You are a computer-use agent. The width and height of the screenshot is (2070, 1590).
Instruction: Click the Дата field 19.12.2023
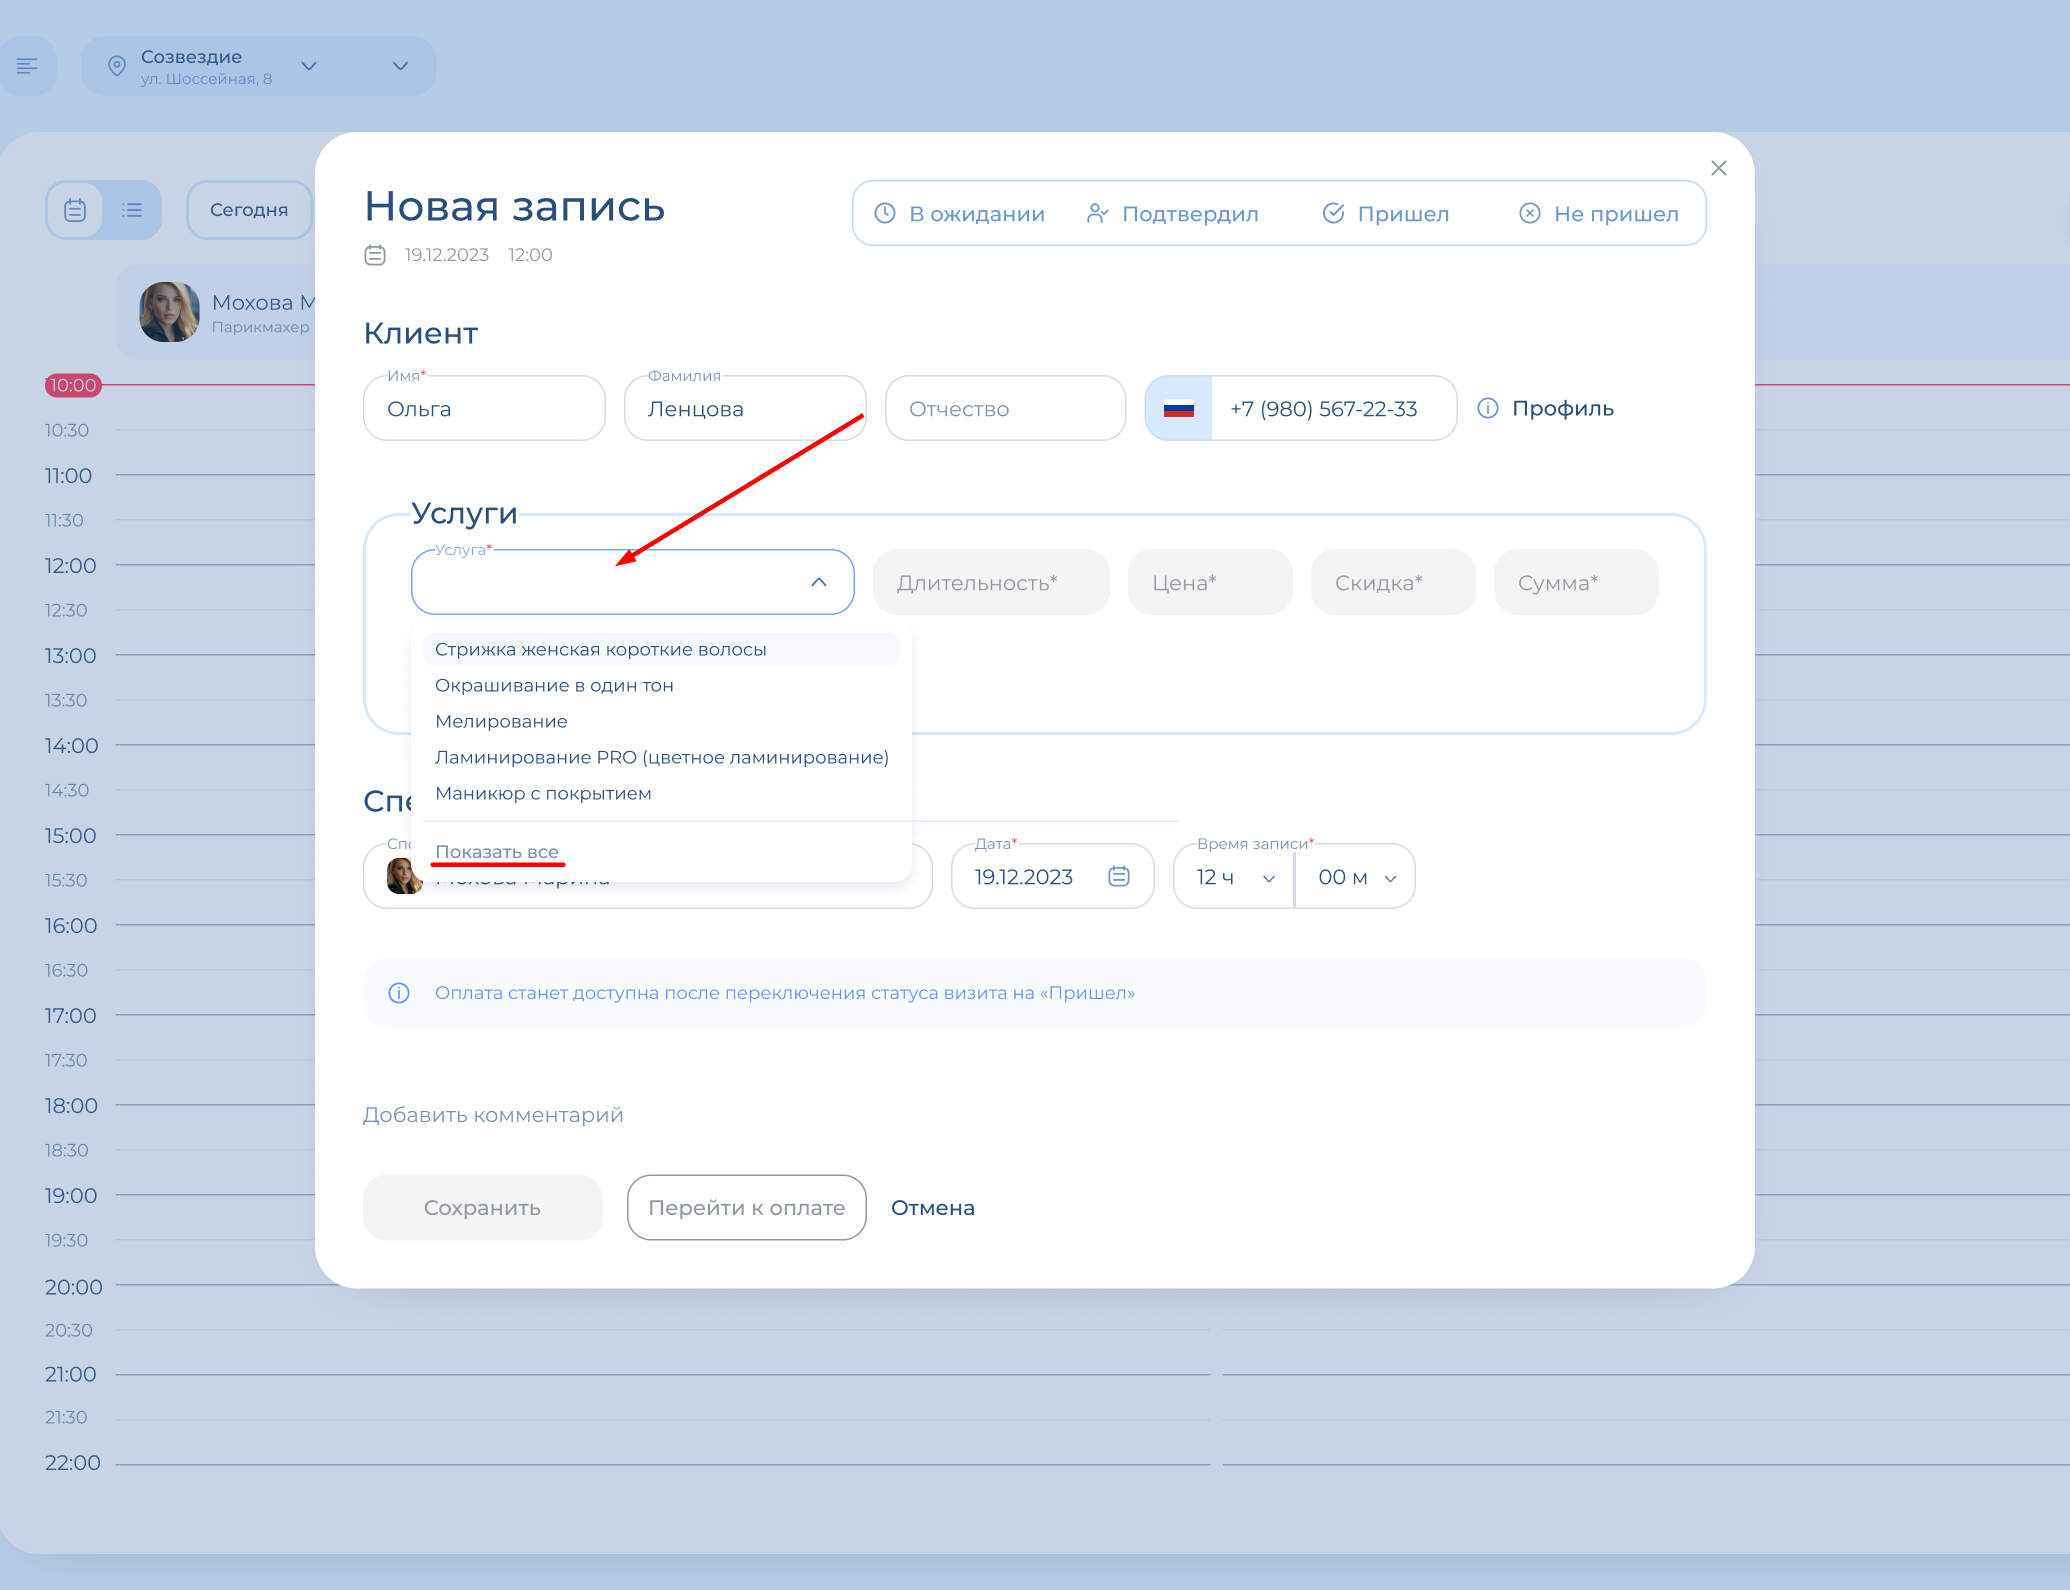pos(1053,876)
